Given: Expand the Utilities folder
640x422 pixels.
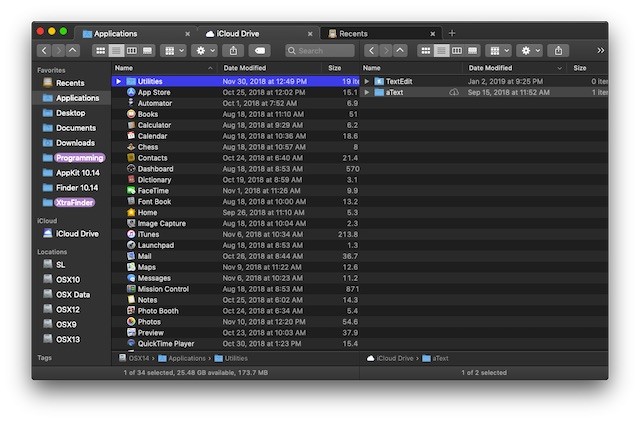Looking at the screenshot, I should [118, 81].
